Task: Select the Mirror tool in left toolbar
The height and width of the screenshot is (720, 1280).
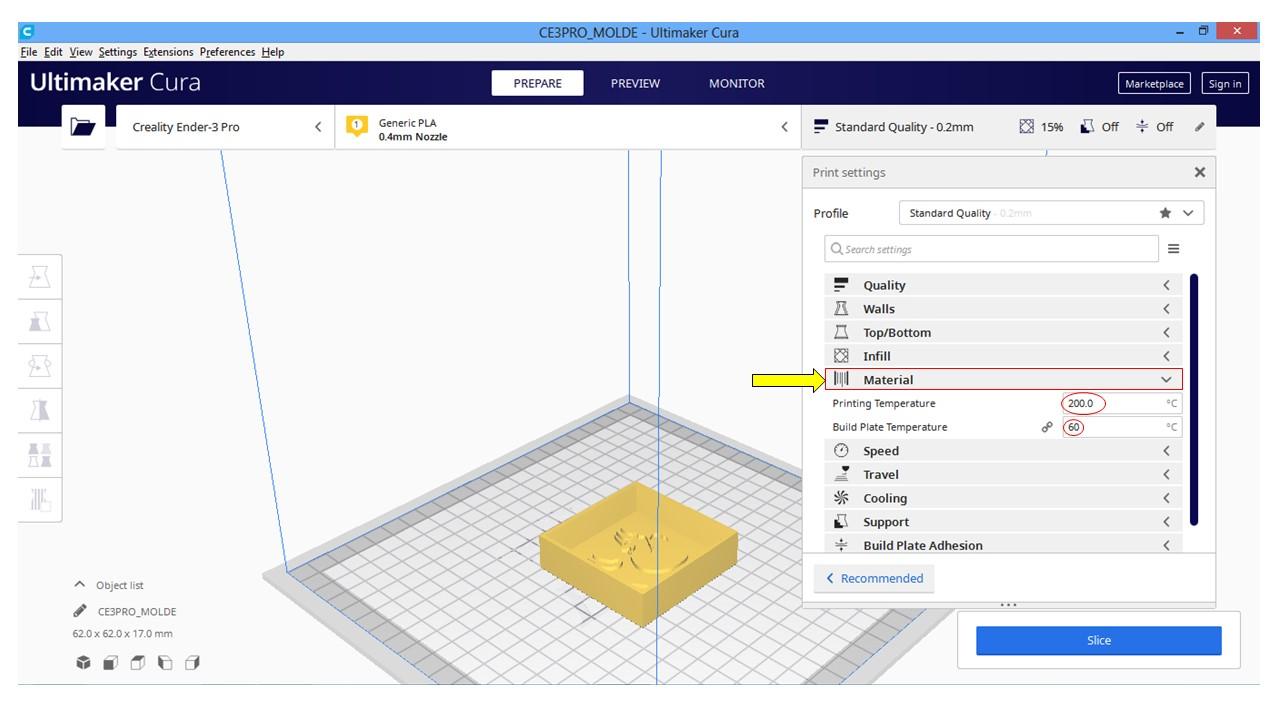Action: (x=39, y=409)
